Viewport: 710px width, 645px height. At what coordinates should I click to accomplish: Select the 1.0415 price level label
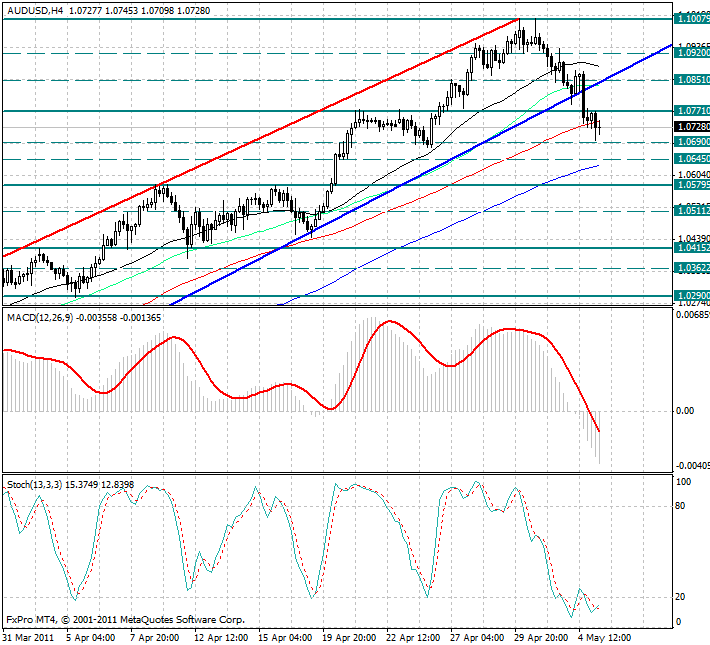pyautogui.click(x=692, y=248)
